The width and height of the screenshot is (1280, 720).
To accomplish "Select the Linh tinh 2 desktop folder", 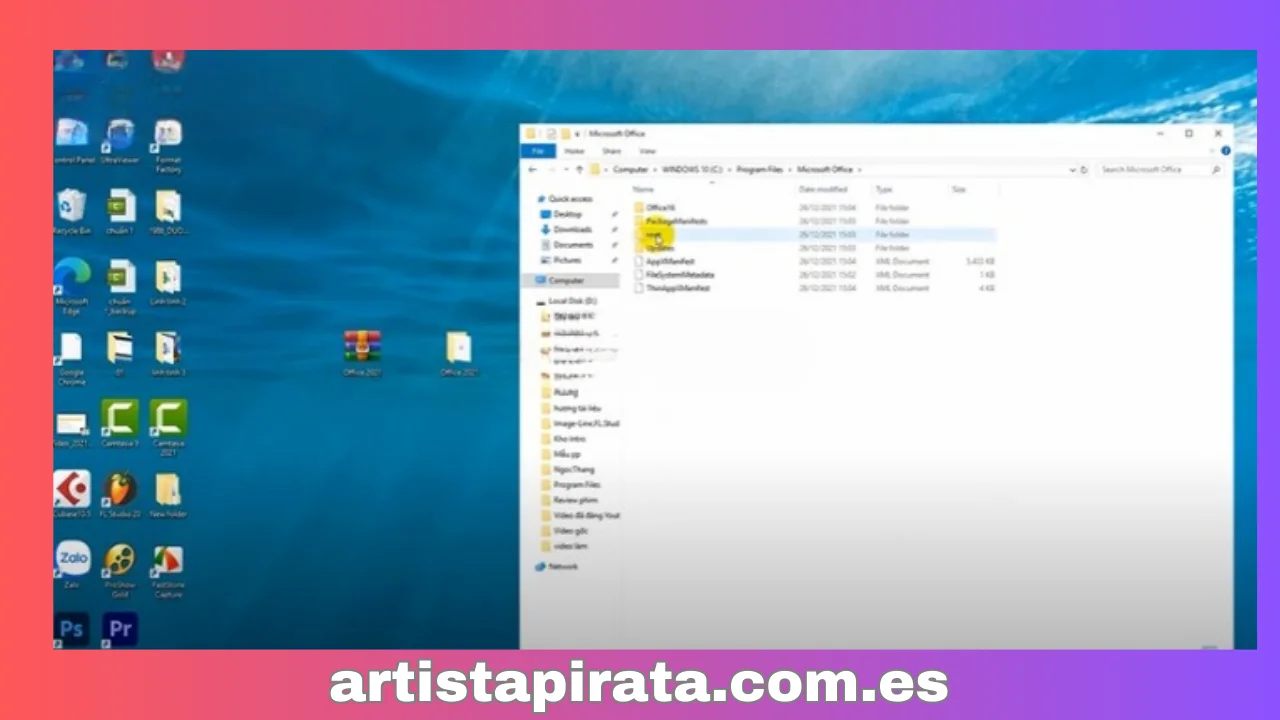I will click(168, 283).
